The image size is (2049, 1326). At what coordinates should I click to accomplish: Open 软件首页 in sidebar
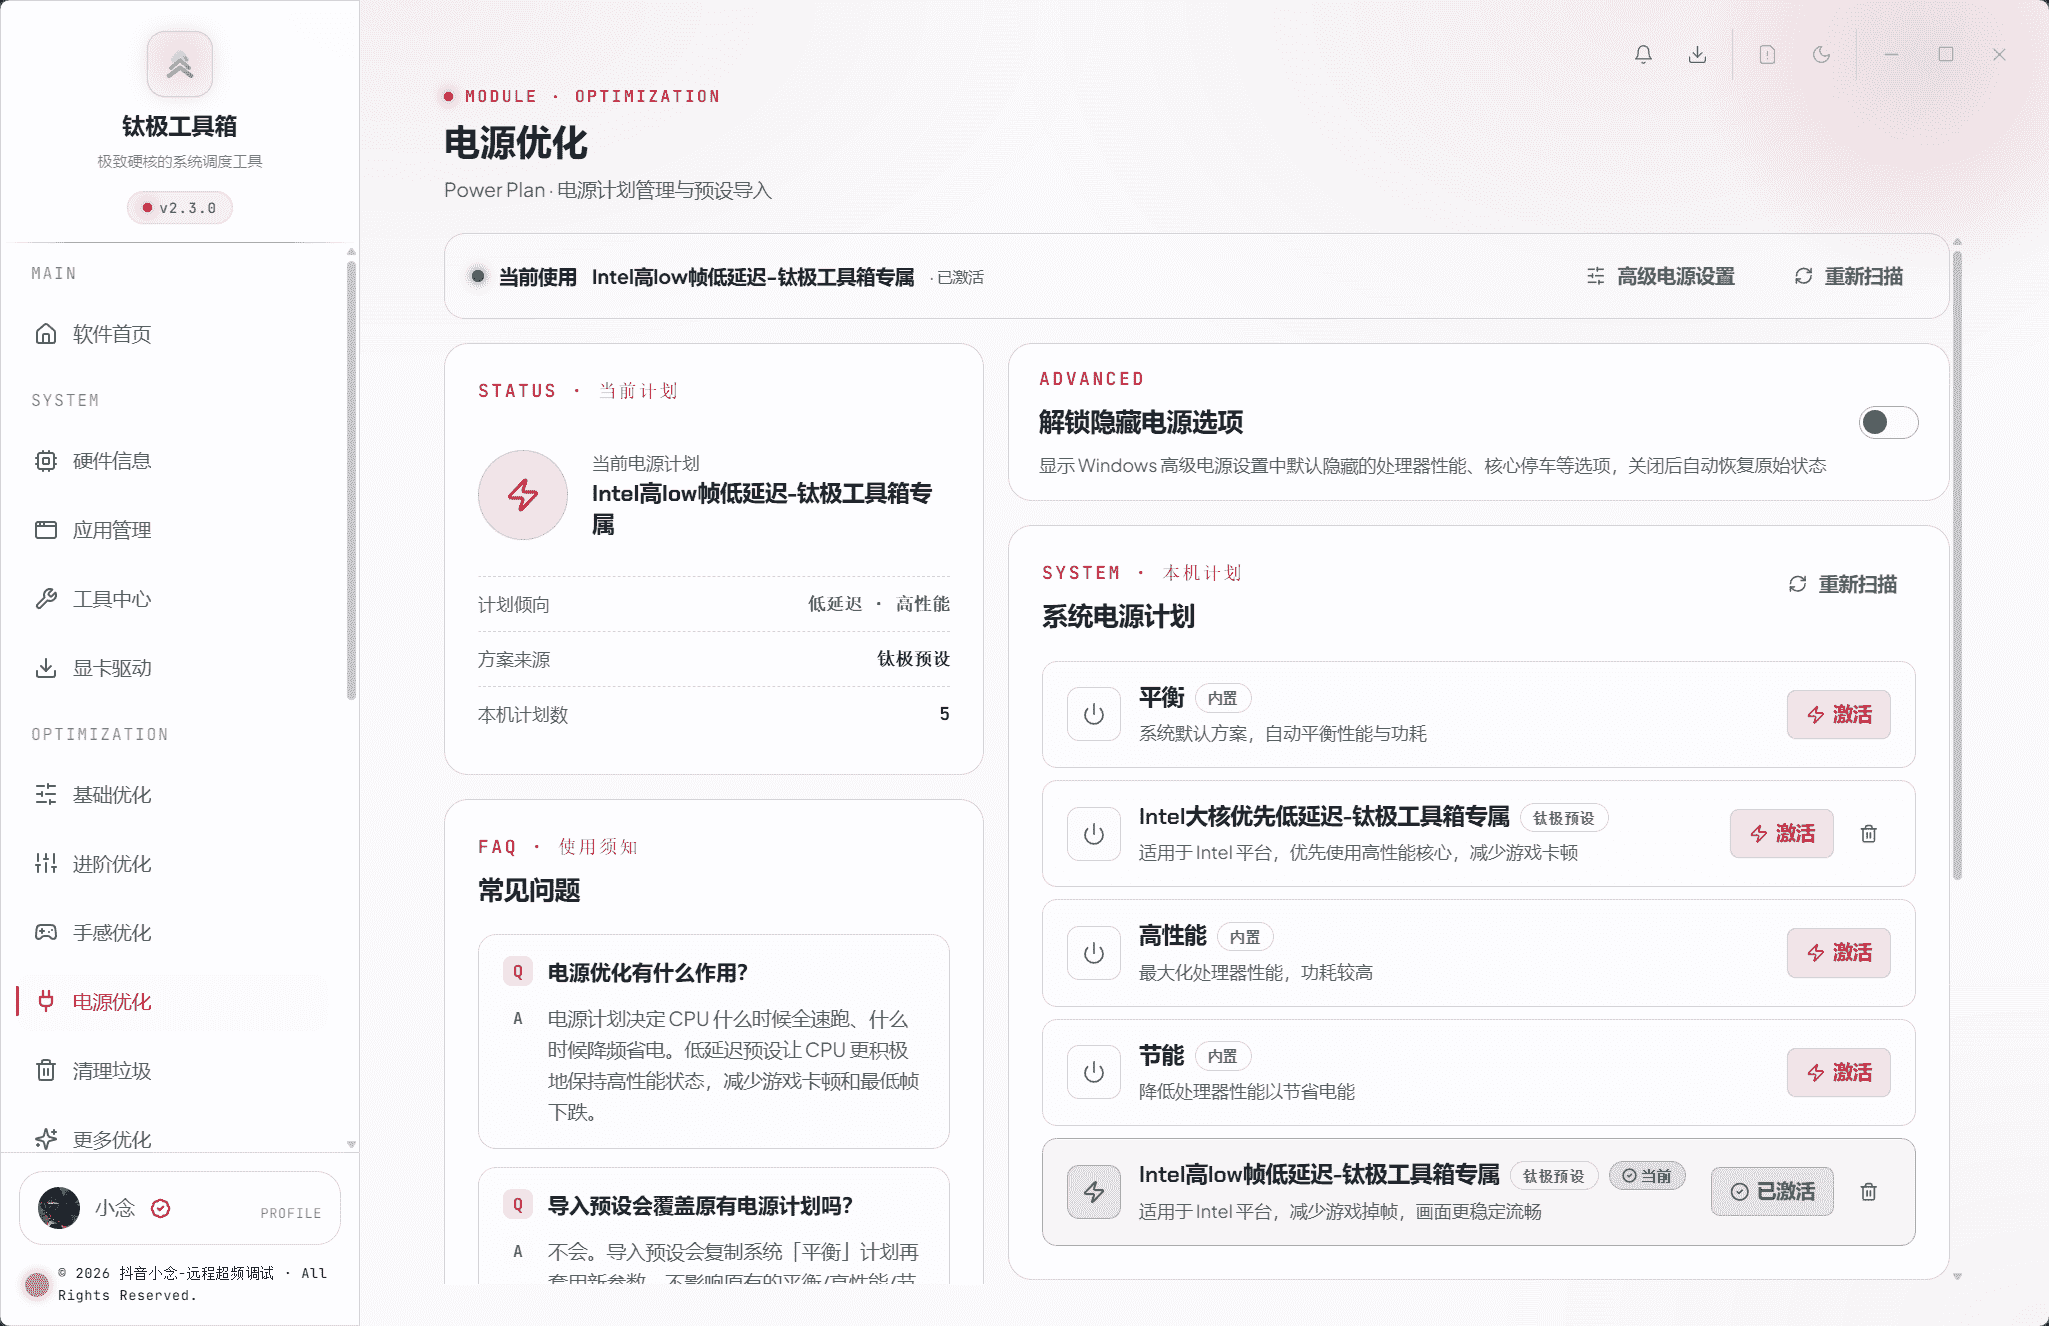coord(180,334)
